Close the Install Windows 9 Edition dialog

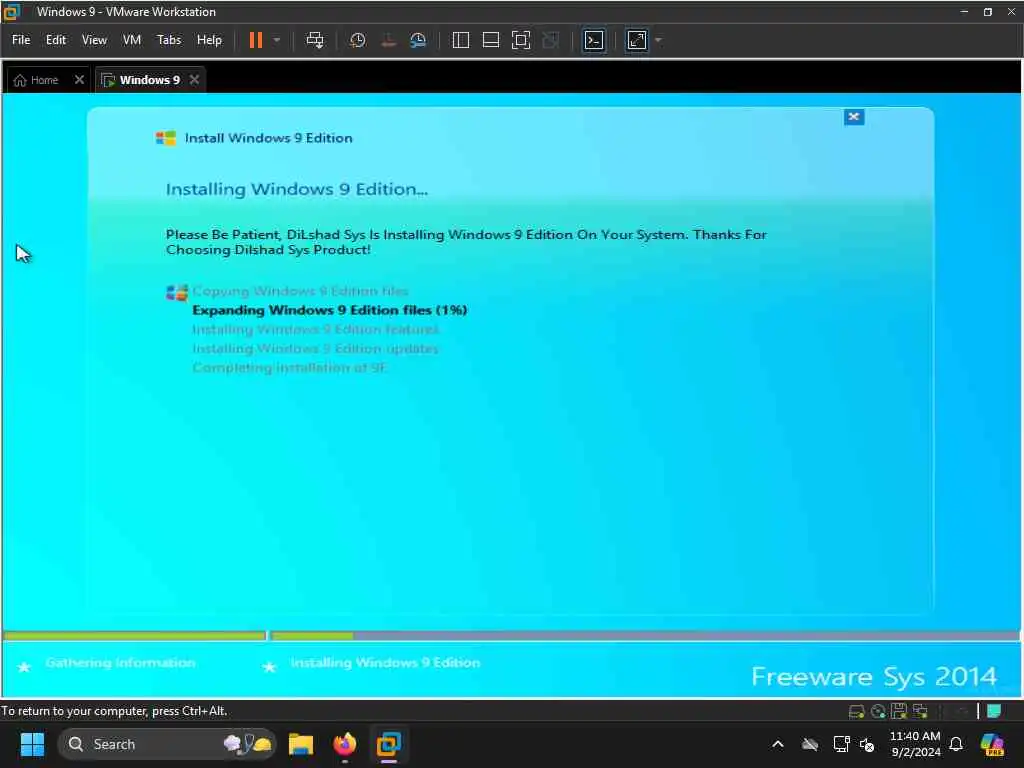(854, 117)
